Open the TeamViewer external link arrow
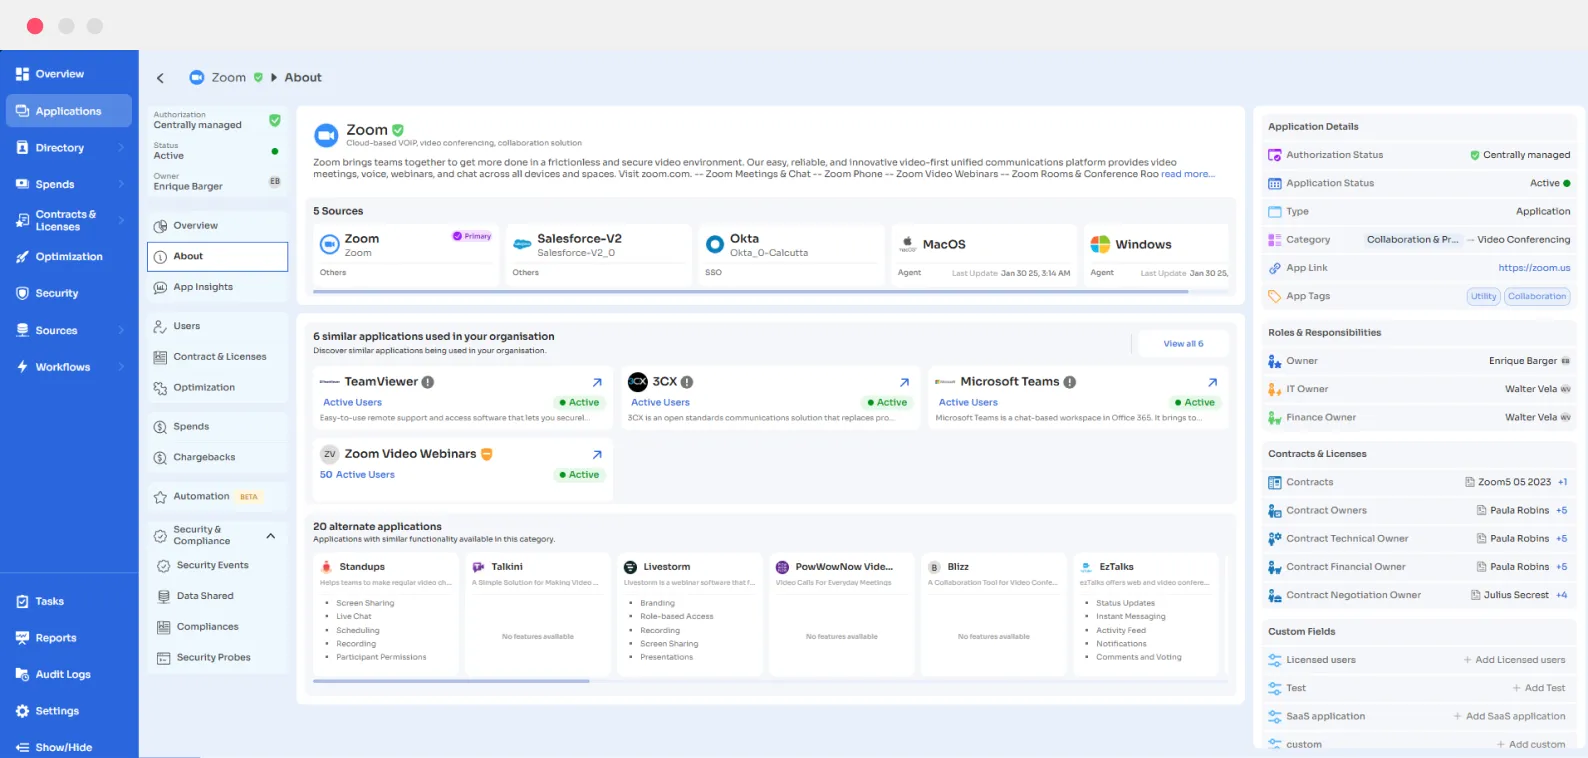Image resolution: width=1588 pixels, height=758 pixels. click(x=597, y=382)
